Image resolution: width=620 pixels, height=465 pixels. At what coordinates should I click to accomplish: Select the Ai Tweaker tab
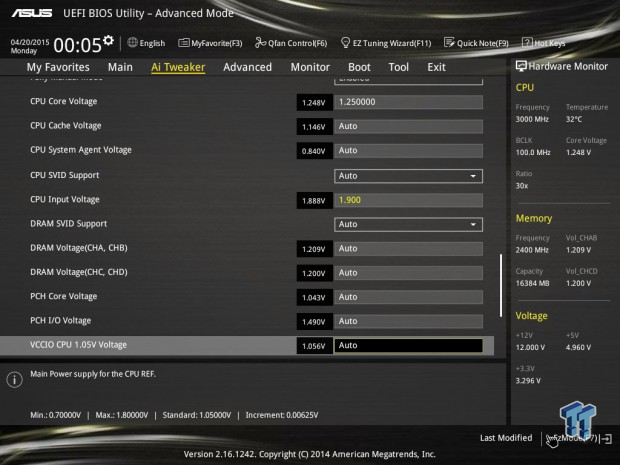[x=178, y=67]
